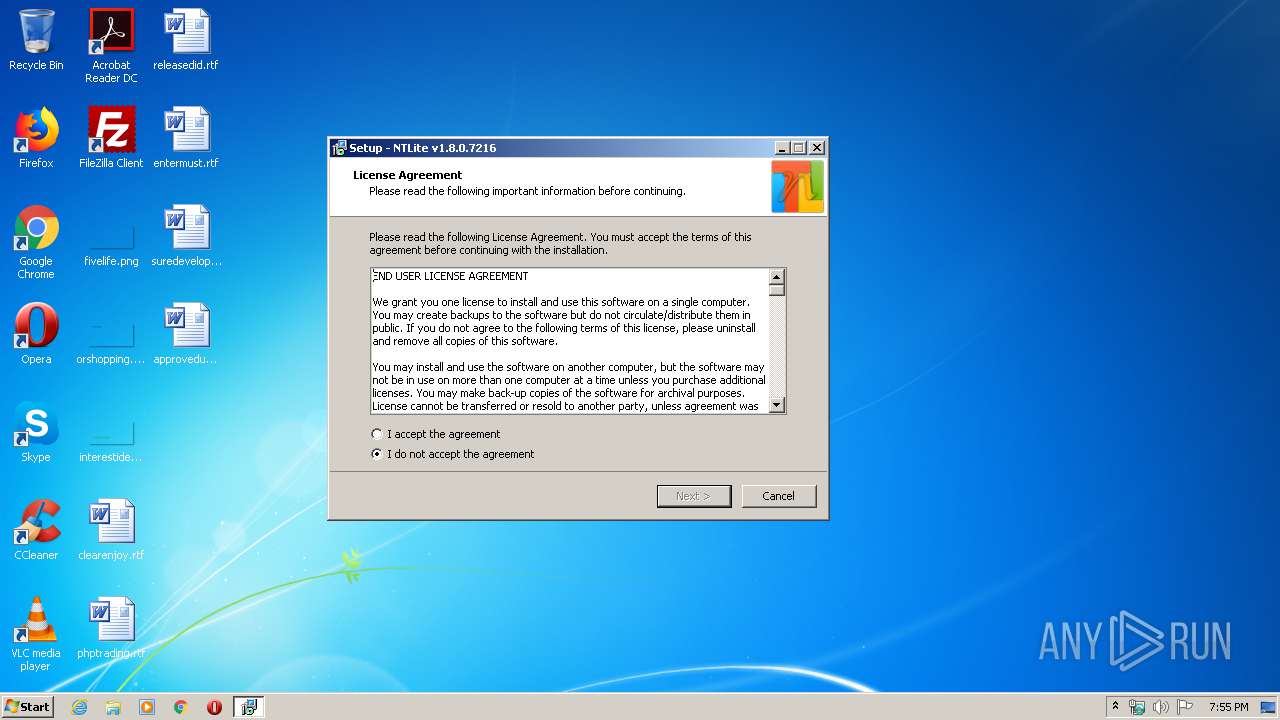
Task: Open Action Center flag tray icon
Action: click(1185, 707)
